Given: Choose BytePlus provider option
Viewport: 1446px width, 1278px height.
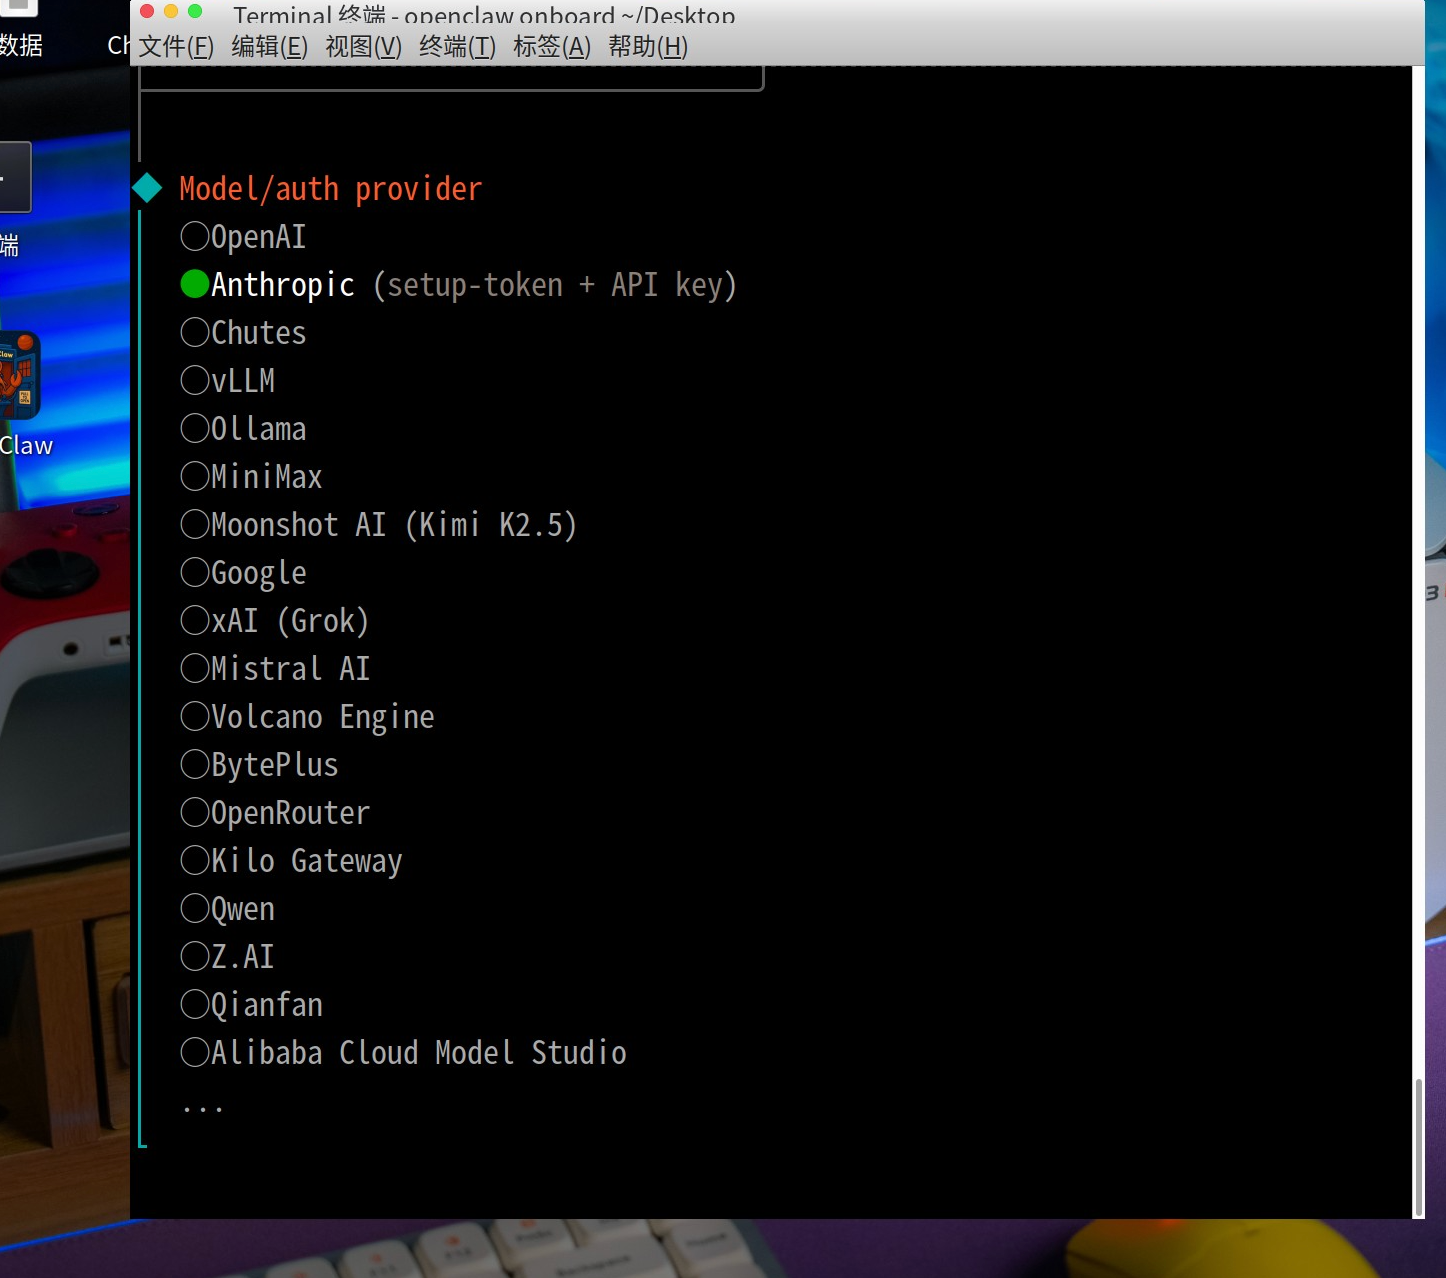Looking at the screenshot, I should coord(259,765).
